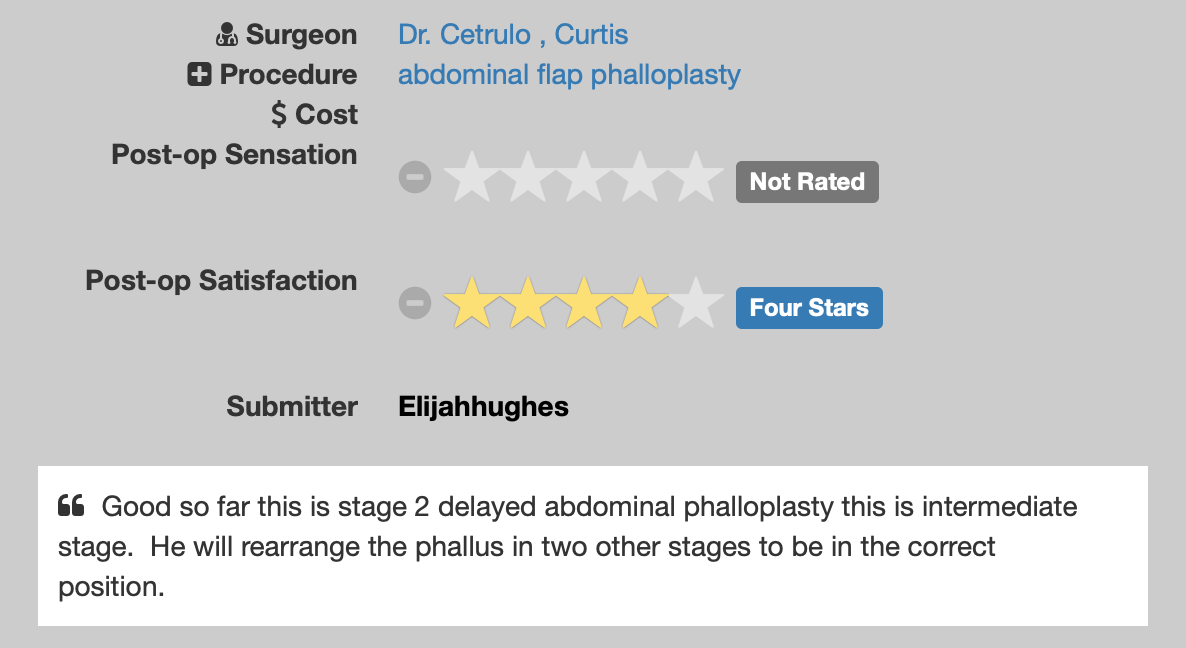Click the Not Rated badge
The height and width of the screenshot is (648, 1186).
pyautogui.click(x=807, y=182)
